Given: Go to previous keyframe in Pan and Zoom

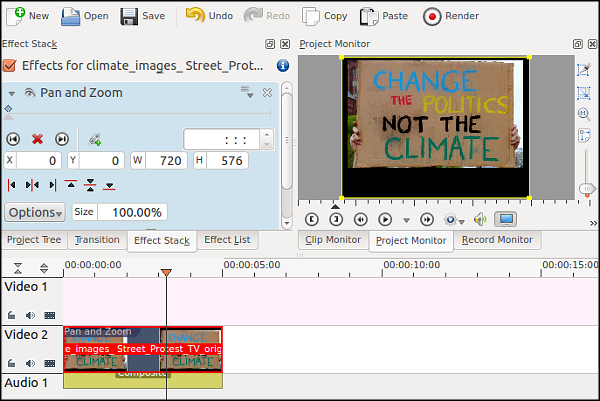Looking at the screenshot, I should tap(13, 139).
